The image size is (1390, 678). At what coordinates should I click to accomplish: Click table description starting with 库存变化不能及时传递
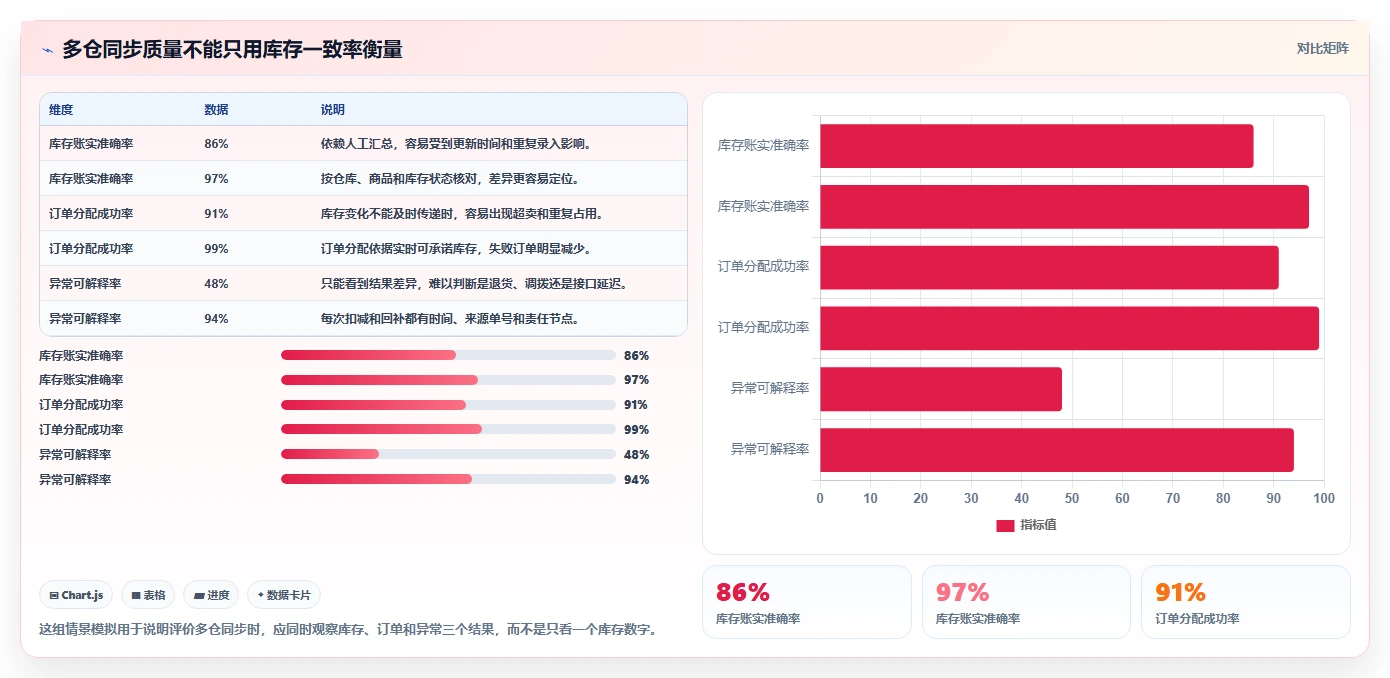[462, 214]
